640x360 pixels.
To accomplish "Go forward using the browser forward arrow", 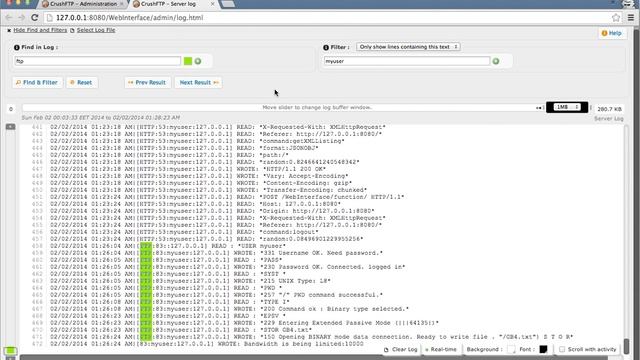I will pos(22,18).
